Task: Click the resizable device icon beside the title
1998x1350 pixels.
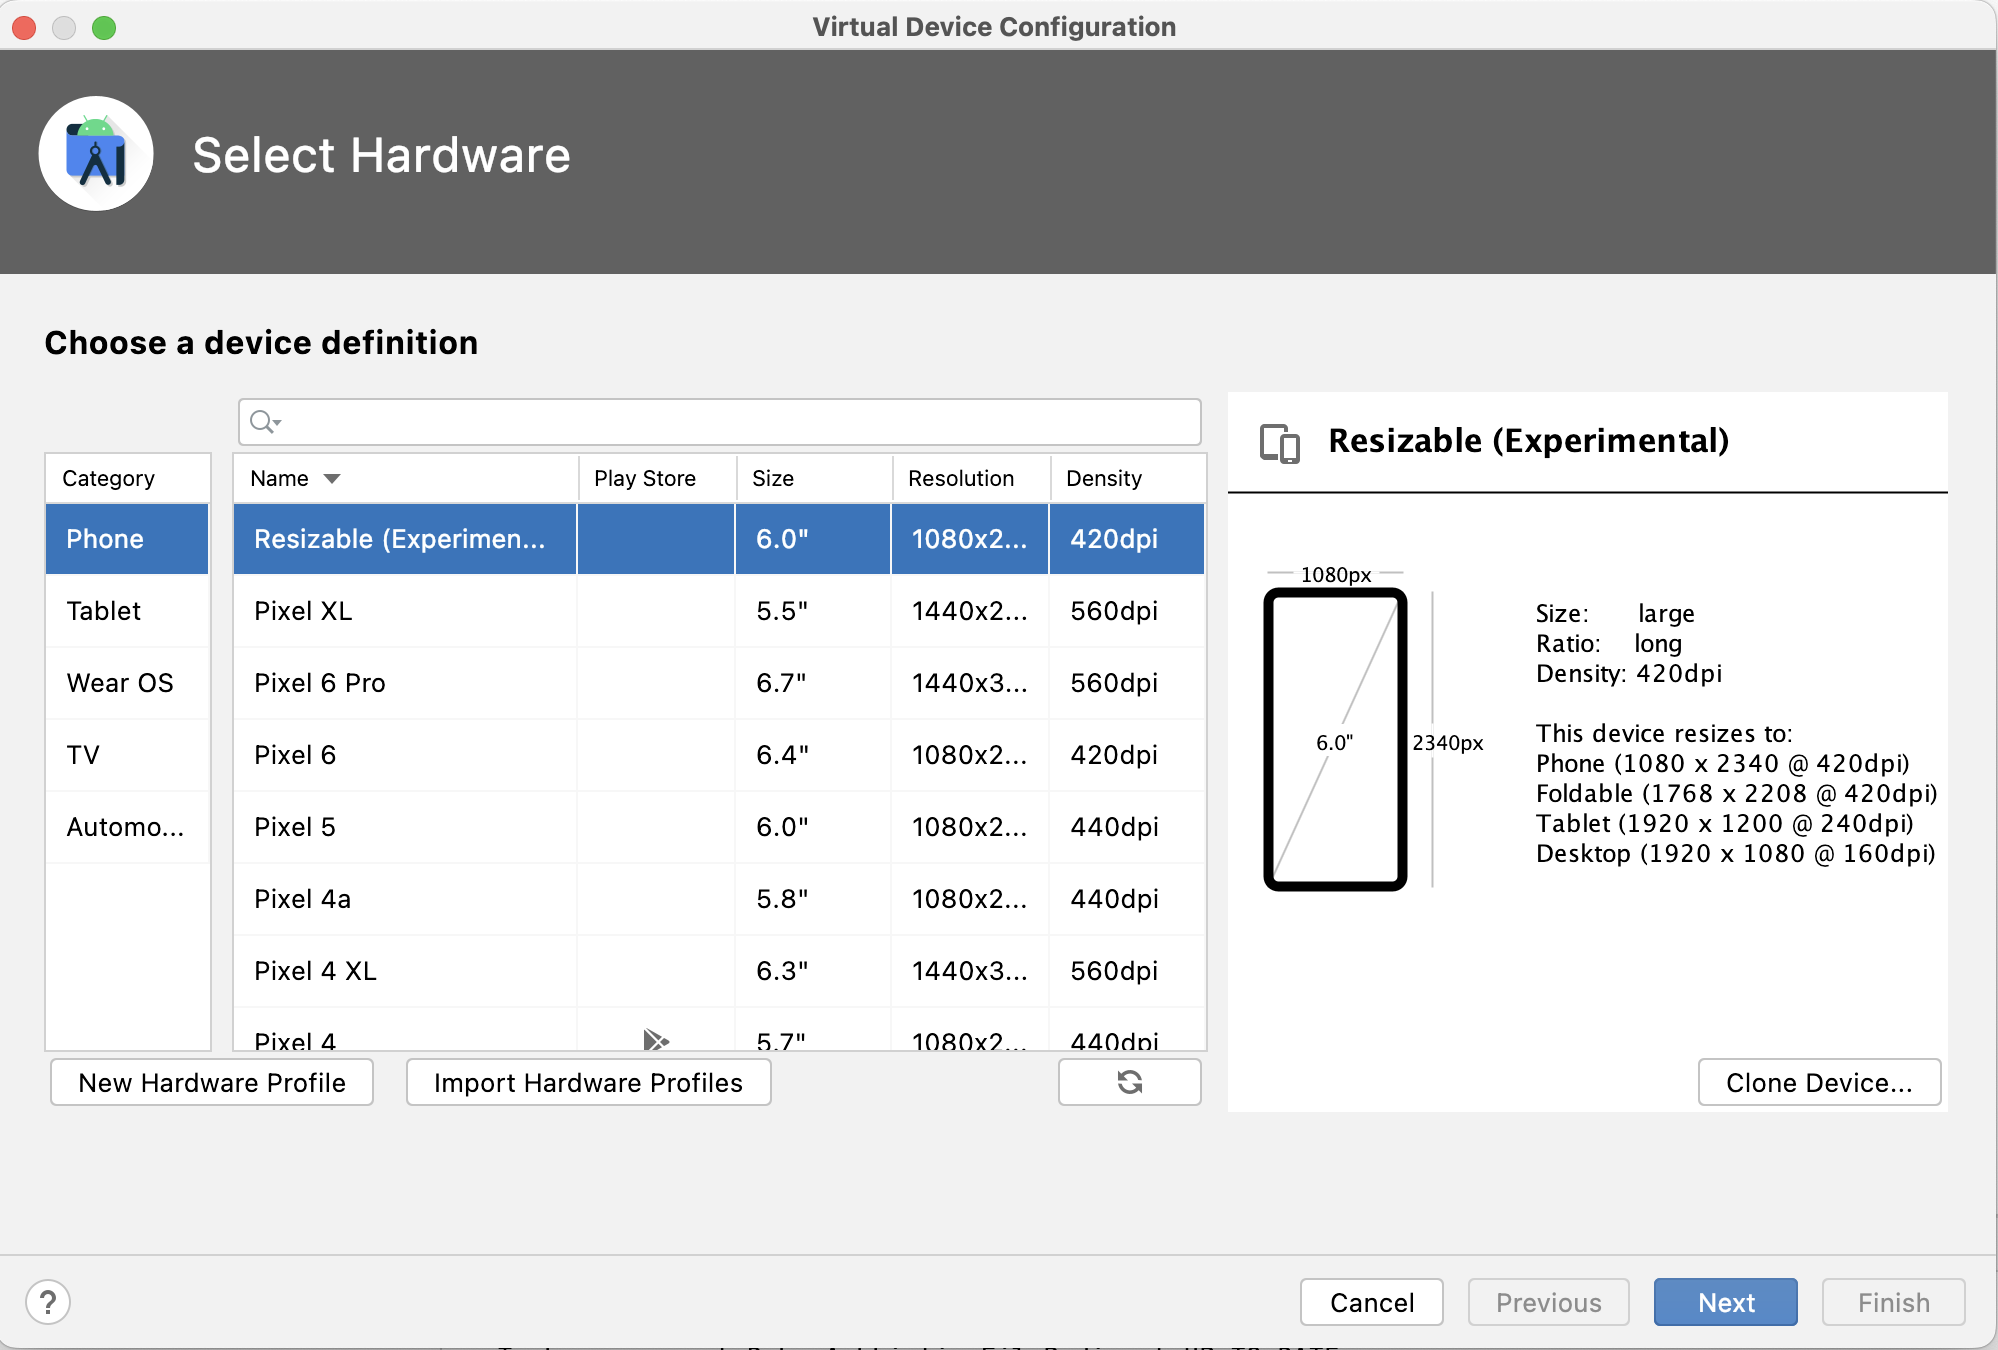Action: pyautogui.click(x=1279, y=442)
